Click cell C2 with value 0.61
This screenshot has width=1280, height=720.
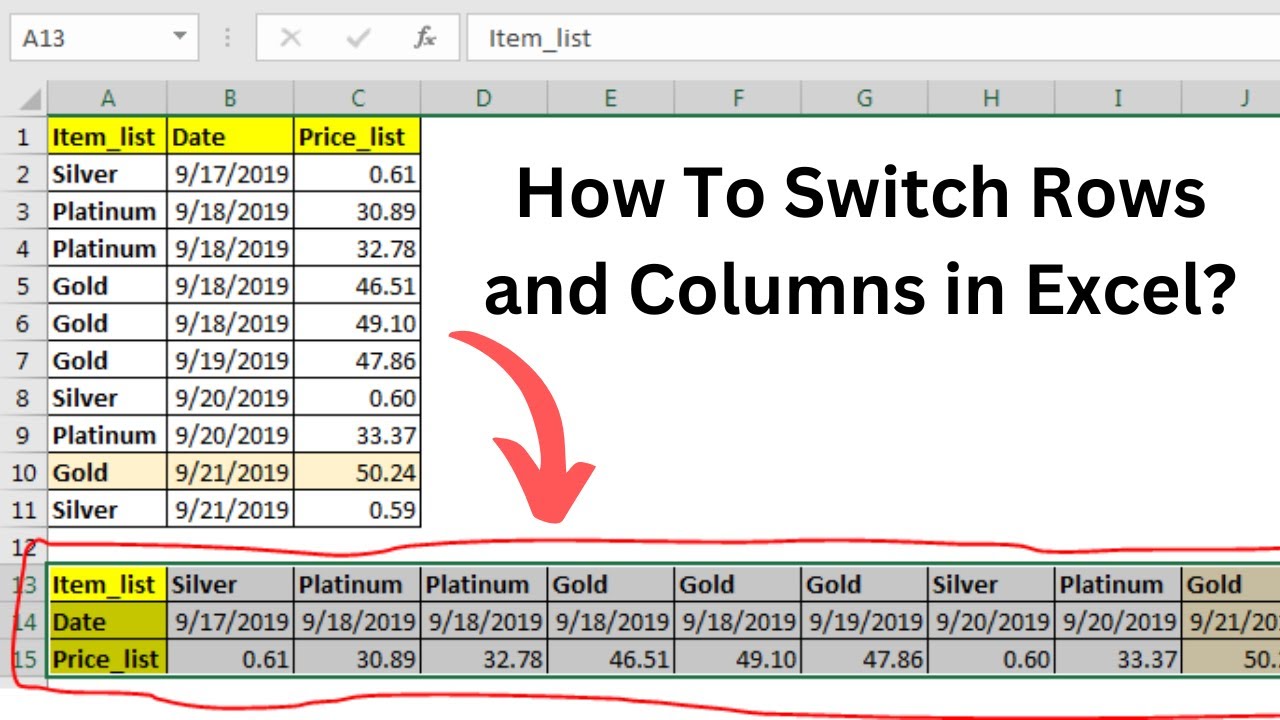(x=357, y=174)
